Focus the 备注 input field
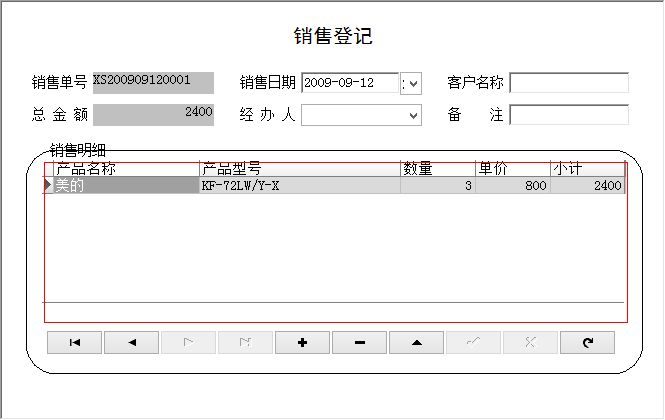665x420 pixels. [569, 115]
